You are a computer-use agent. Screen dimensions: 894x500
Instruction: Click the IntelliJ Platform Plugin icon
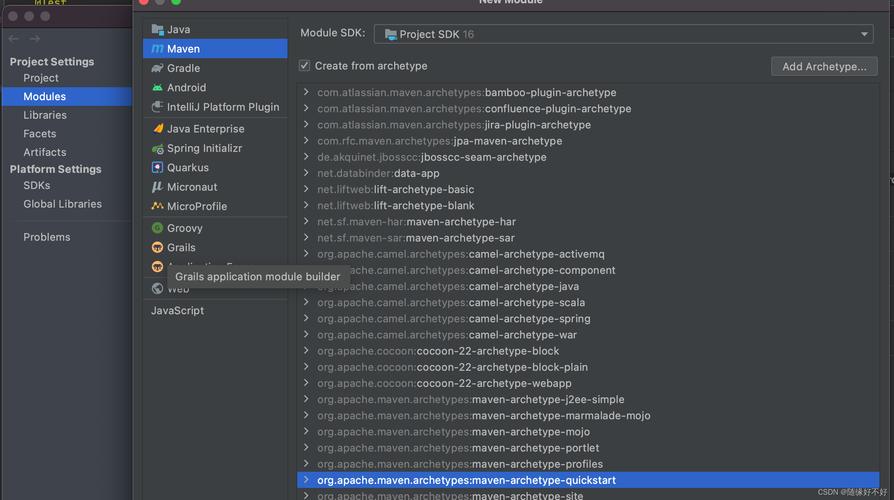157,107
